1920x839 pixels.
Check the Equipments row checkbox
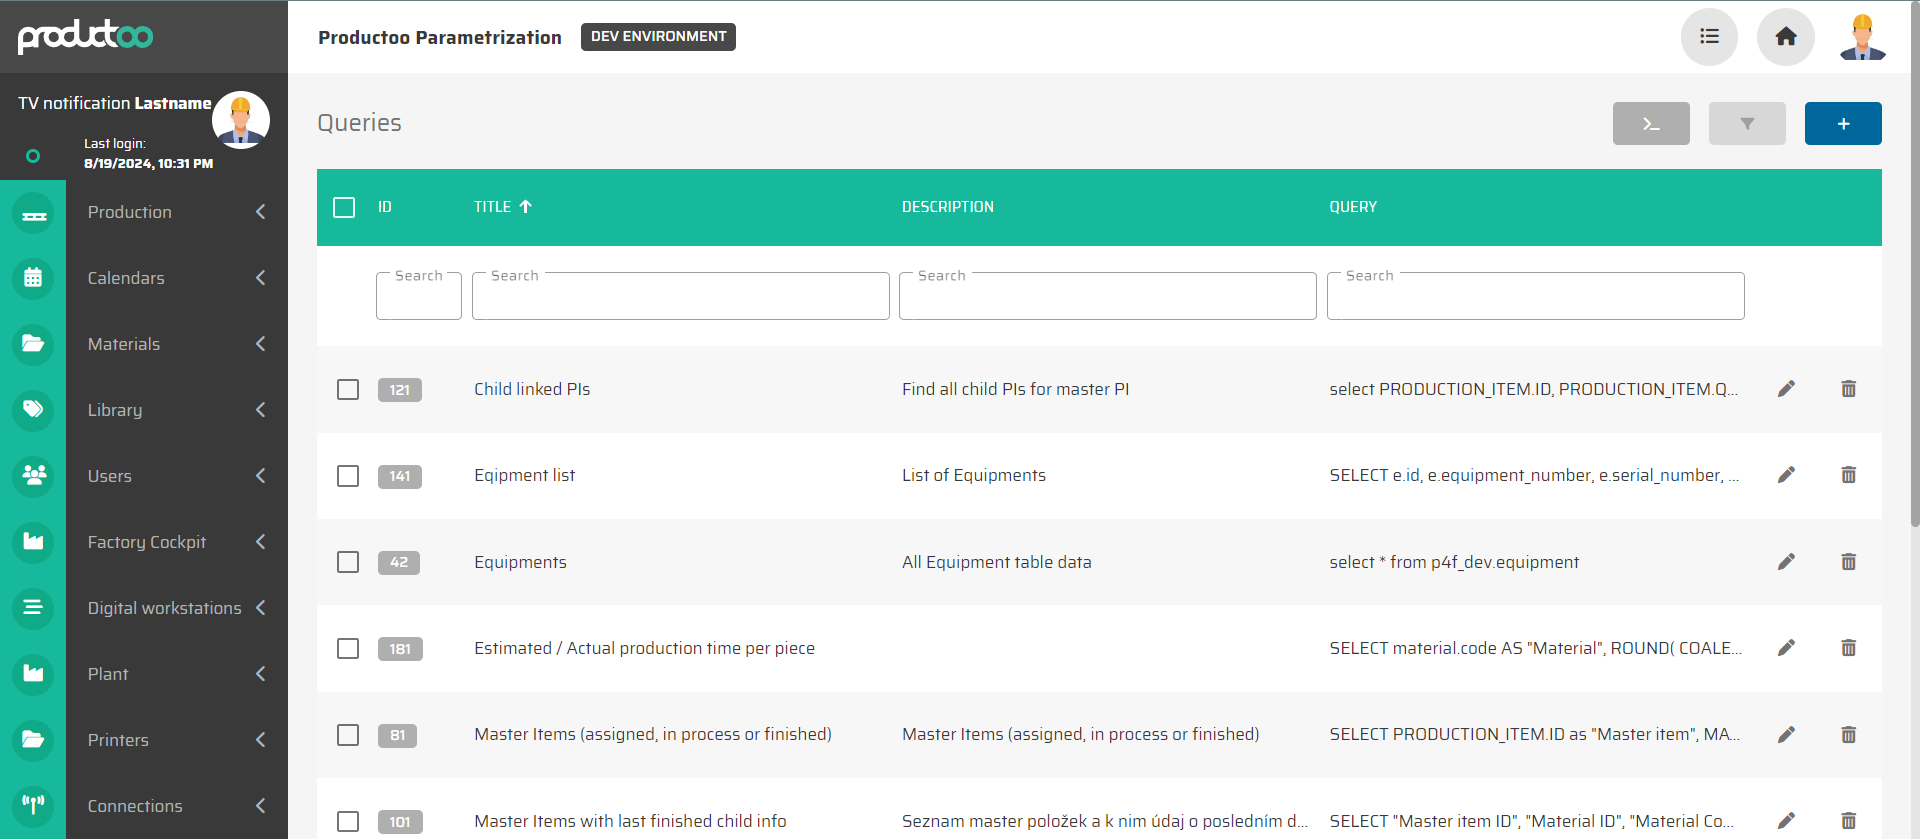tap(348, 562)
